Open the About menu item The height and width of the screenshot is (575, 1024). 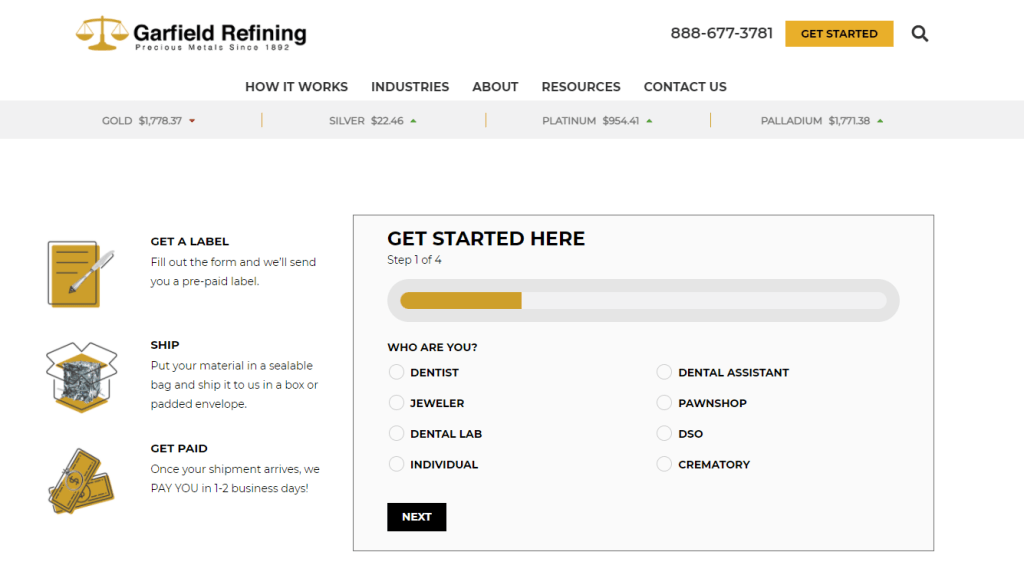(x=495, y=87)
